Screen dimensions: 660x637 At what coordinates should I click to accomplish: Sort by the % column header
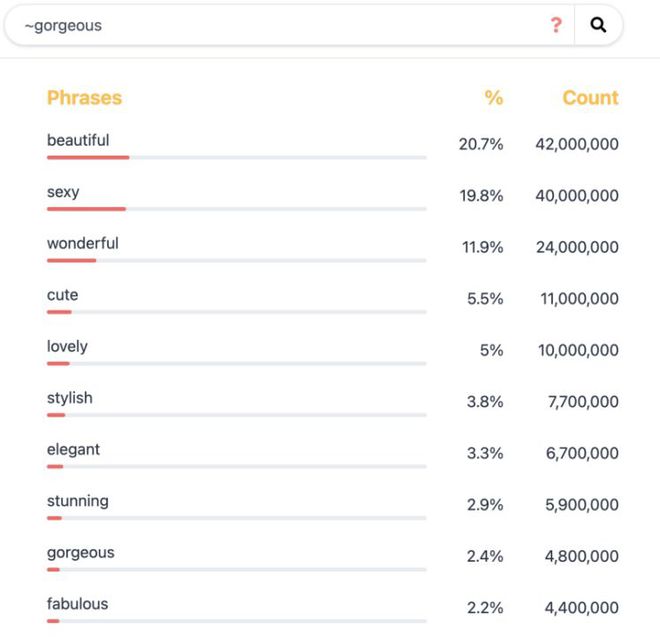click(494, 98)
